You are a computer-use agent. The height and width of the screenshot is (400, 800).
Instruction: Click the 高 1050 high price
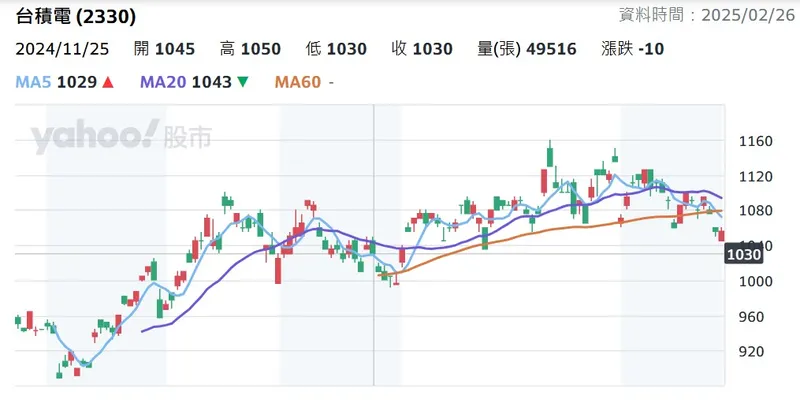click(x=250, y=49)
